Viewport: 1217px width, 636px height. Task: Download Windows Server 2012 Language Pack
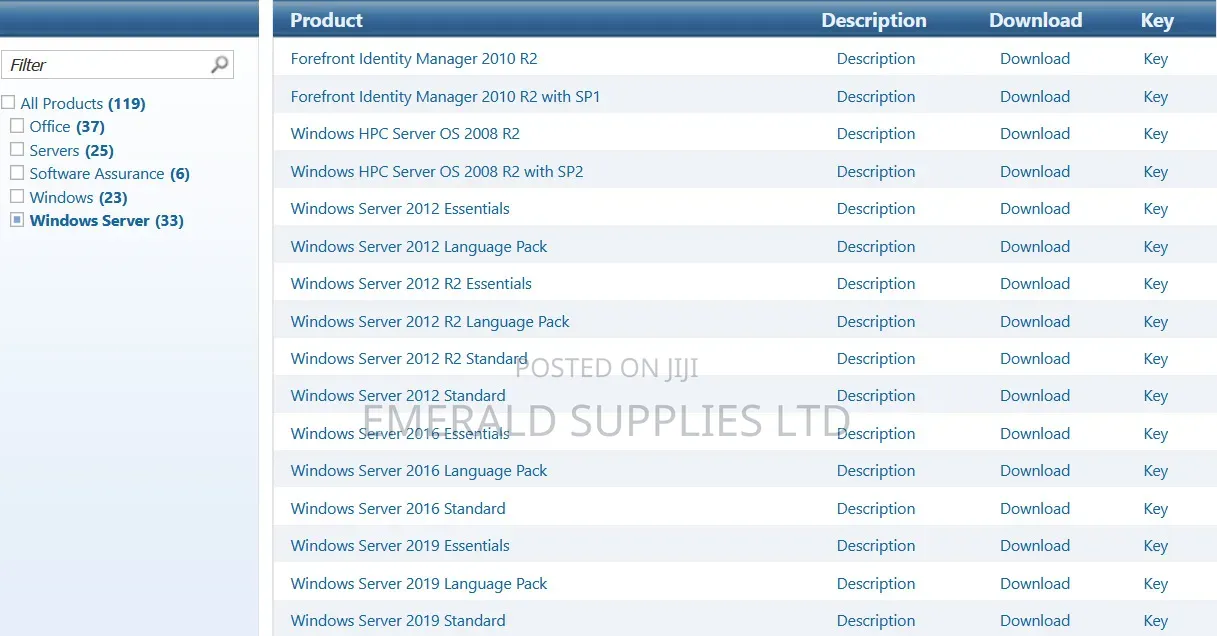(1035, 247)
